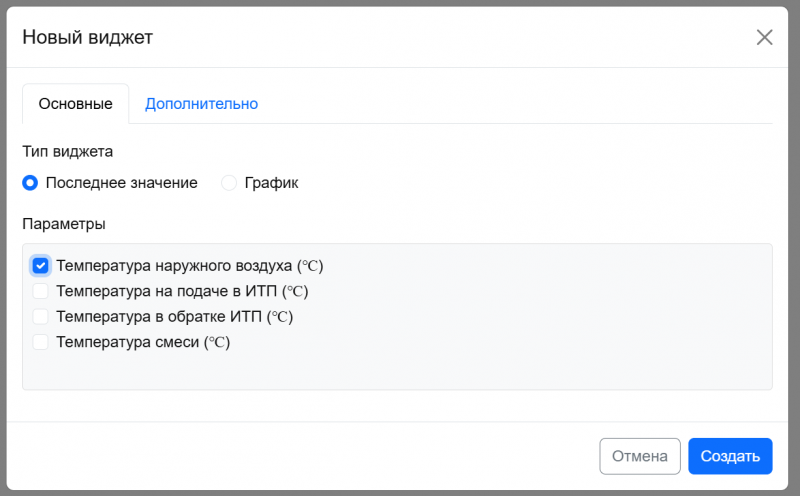Uncheck the Температура наружного воздуха checkbox
Screen dimensions: 800x496
coord(41,266)
